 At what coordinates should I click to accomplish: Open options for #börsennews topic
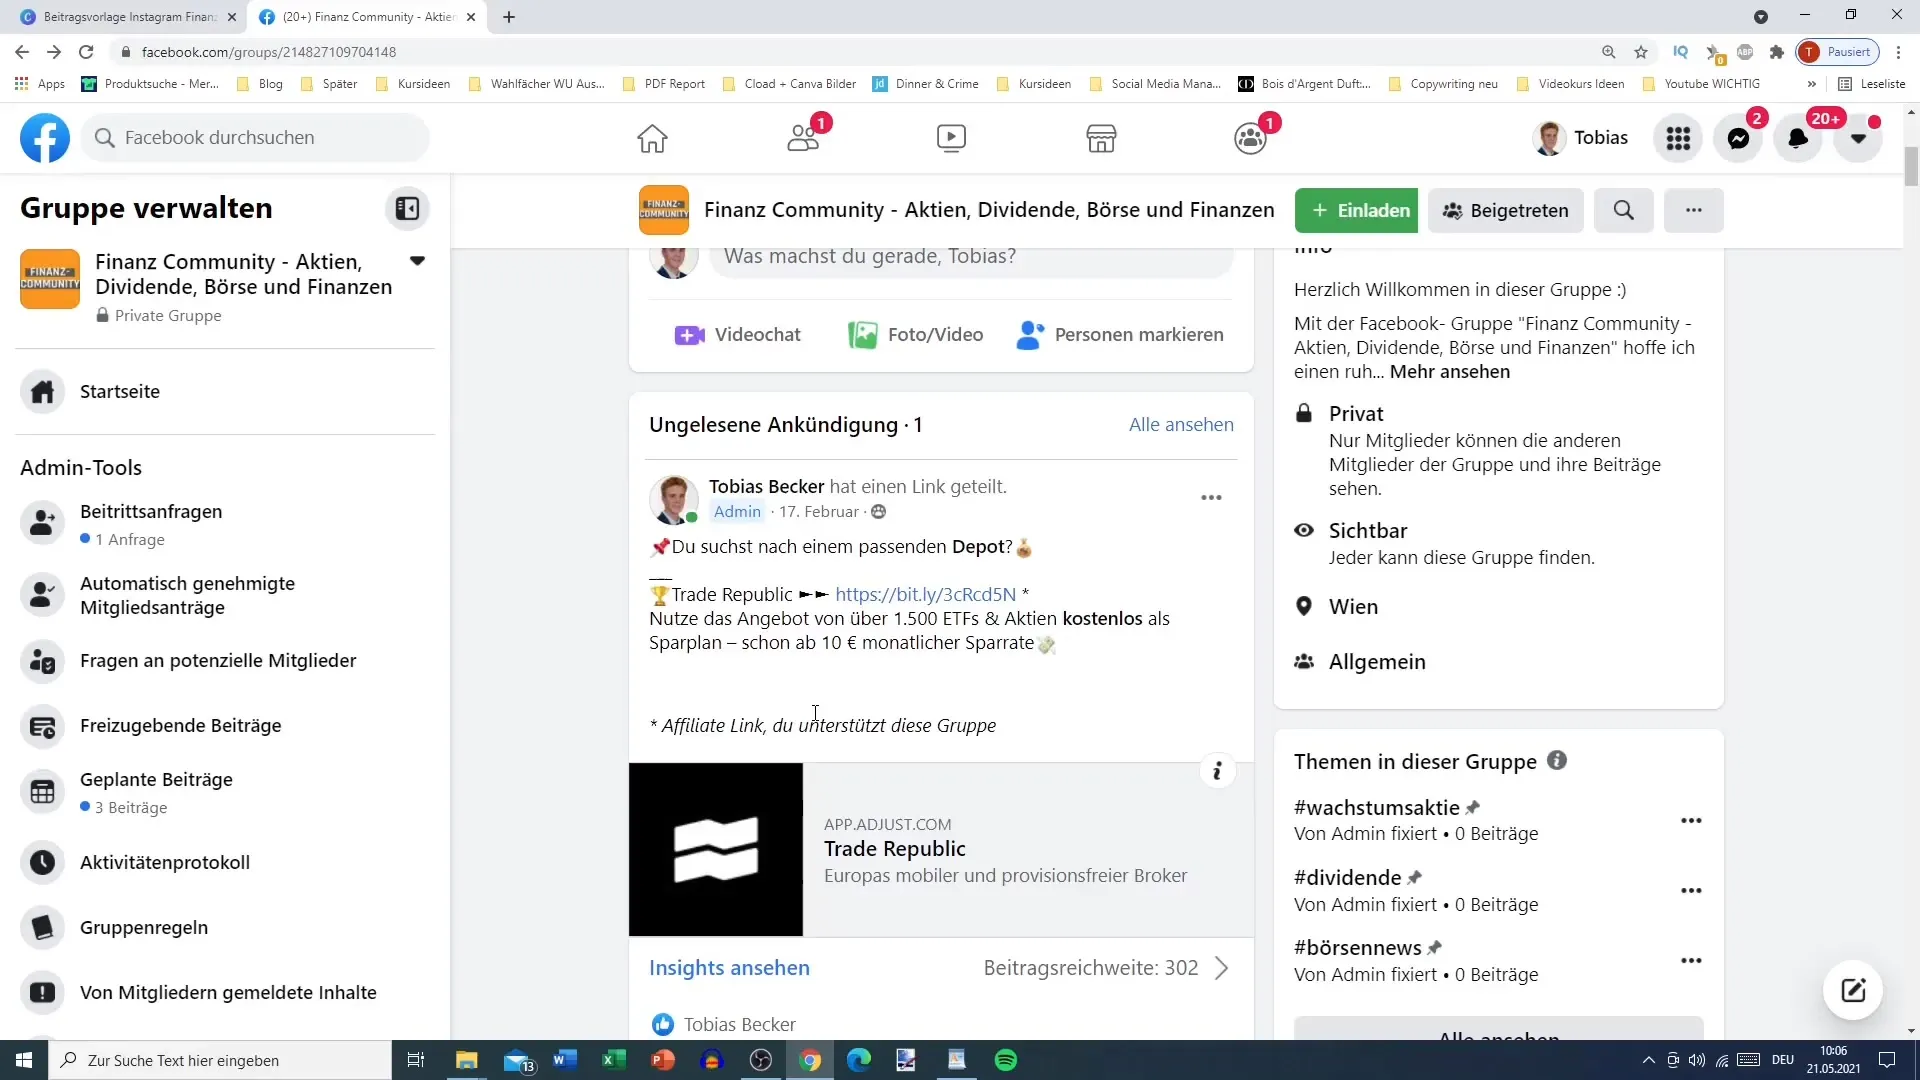1691,960
